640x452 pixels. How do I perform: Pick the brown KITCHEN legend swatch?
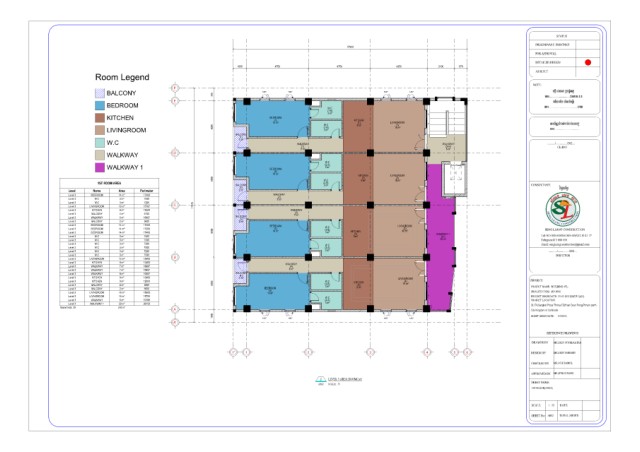click(x=100, y=118)
